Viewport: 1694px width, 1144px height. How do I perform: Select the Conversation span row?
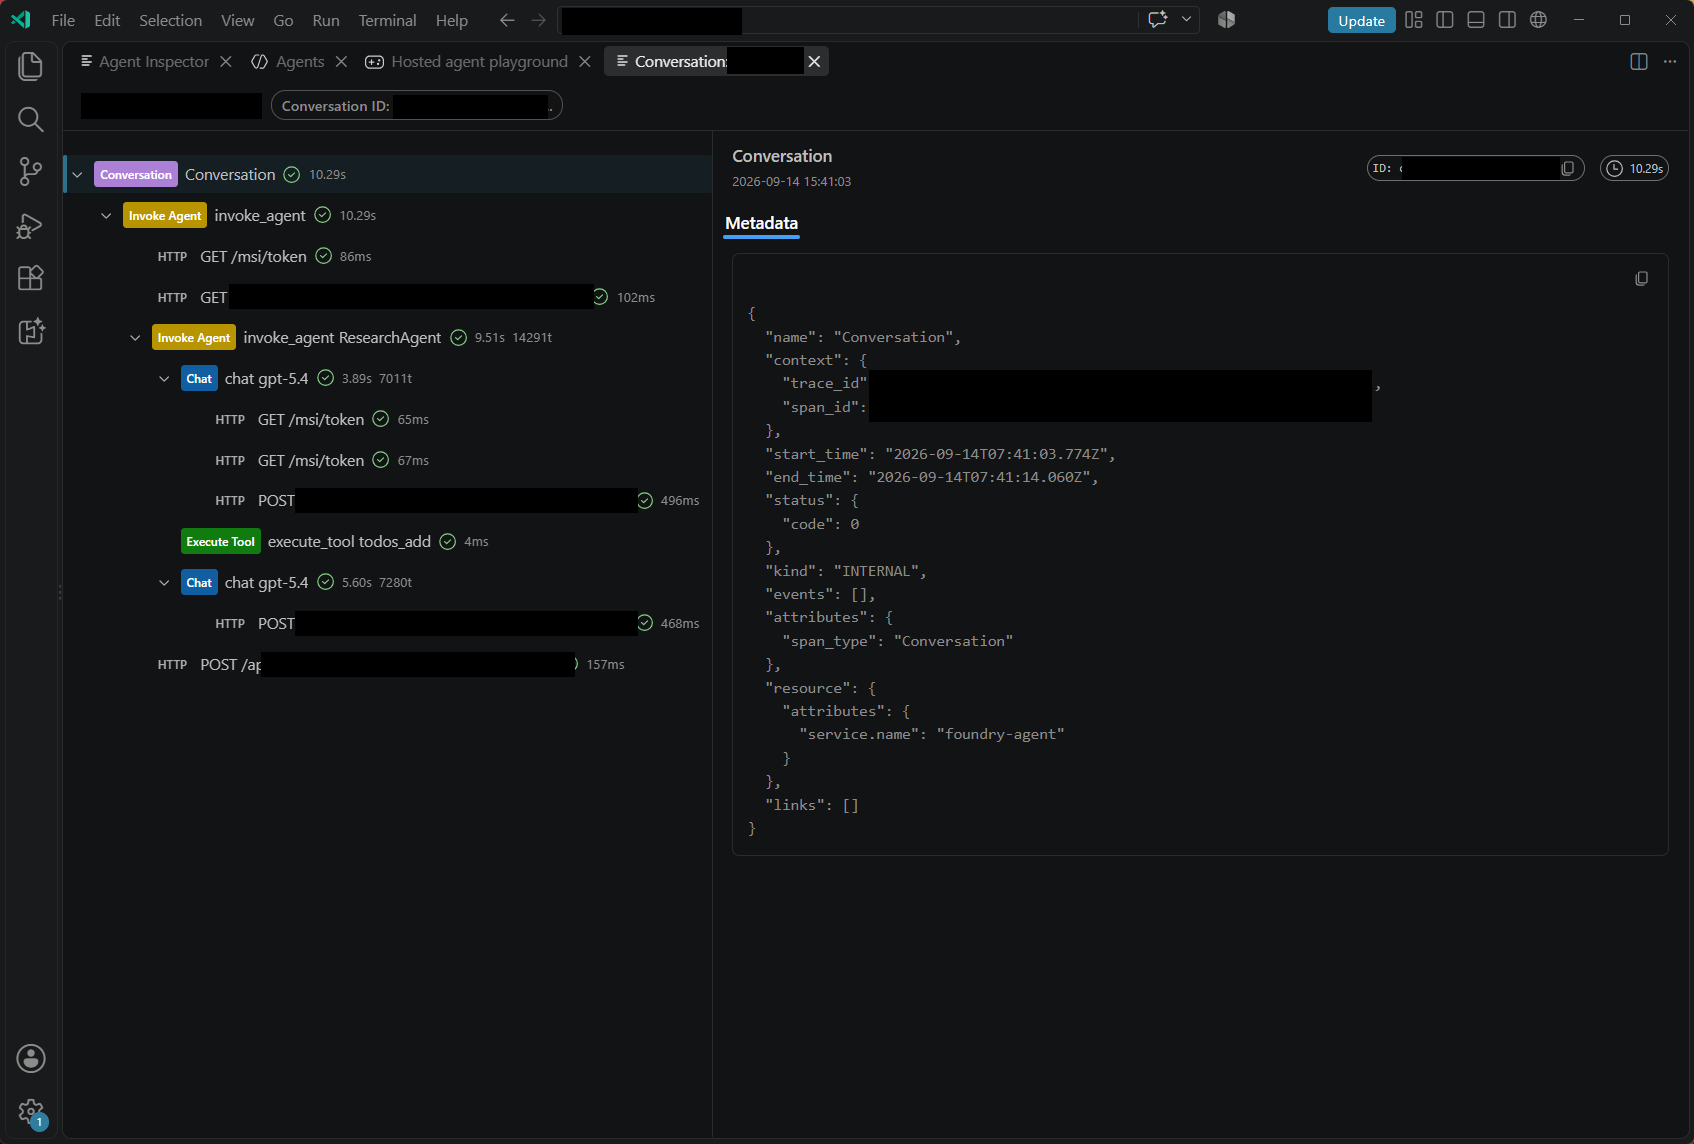tap(388, 175)
